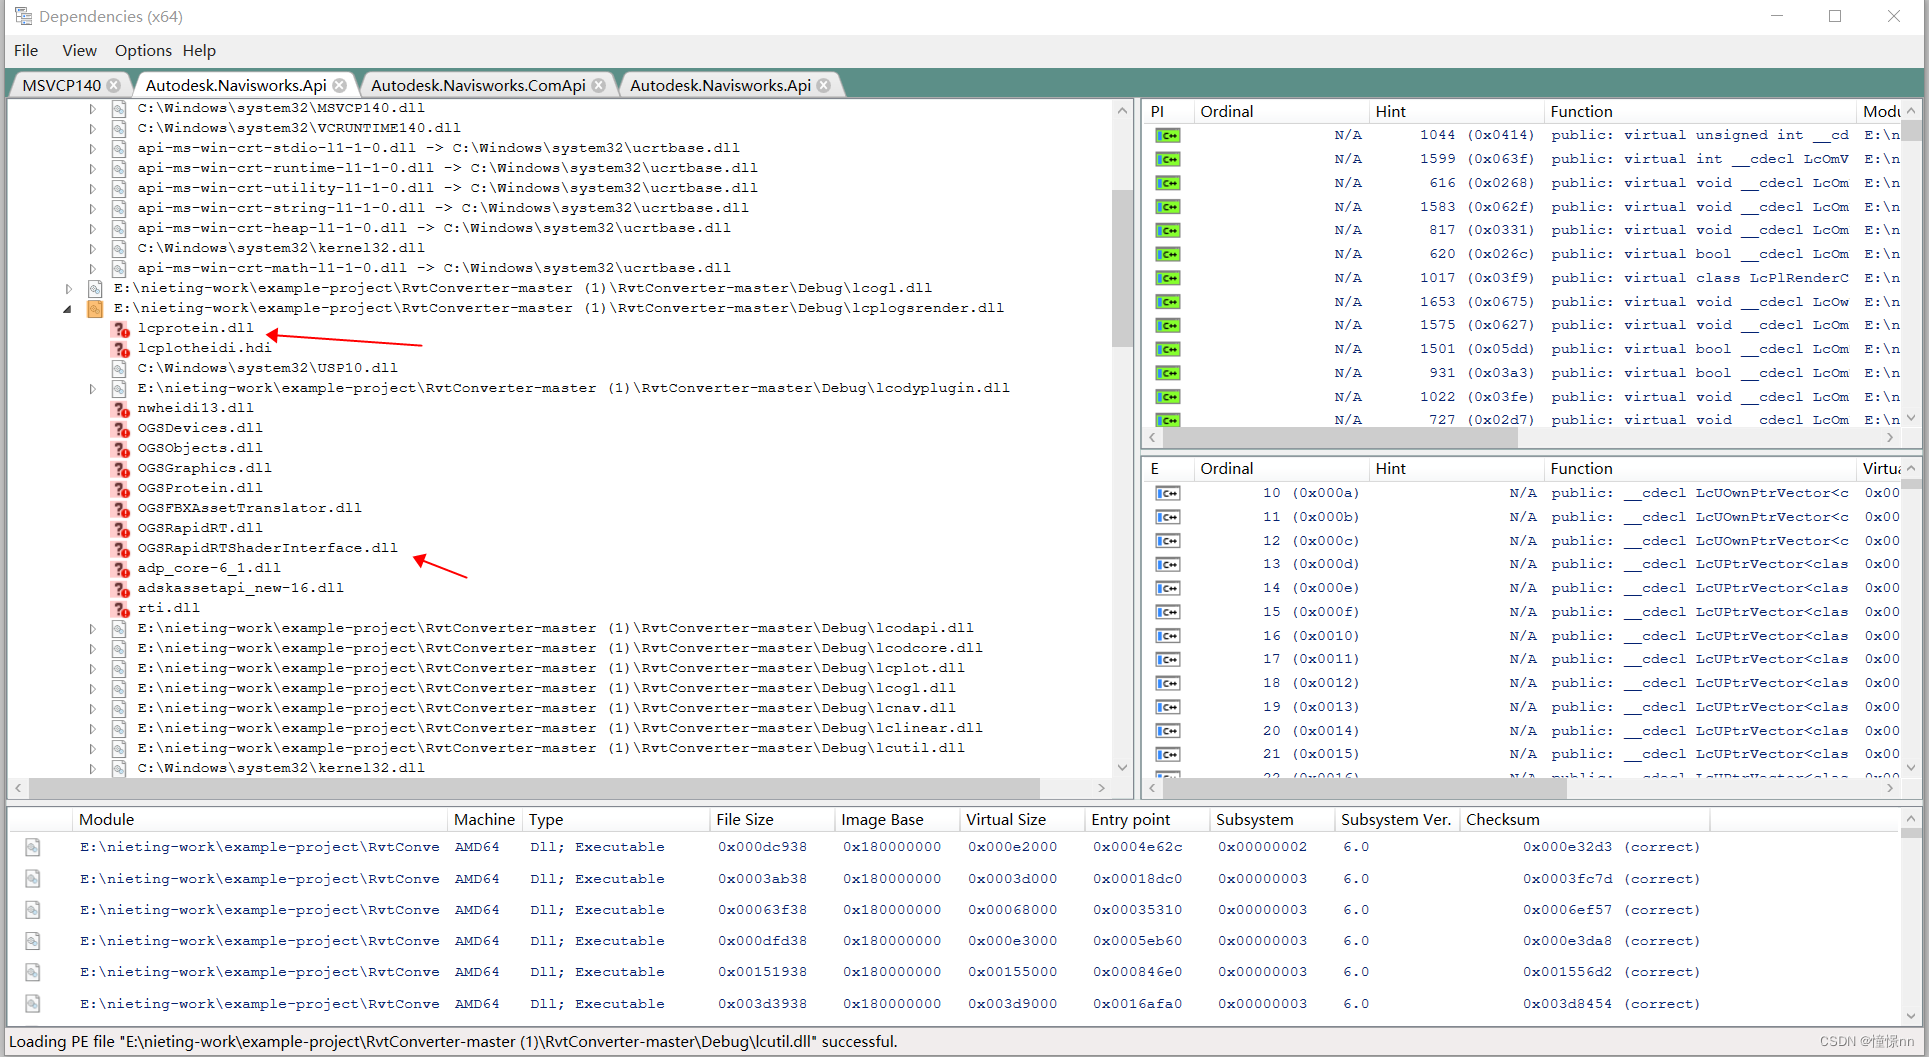The width and height of the screenshot is (1929, 1057).
Task: Click the C++ icon on ordinal 10 export row
Action: 1167,492
